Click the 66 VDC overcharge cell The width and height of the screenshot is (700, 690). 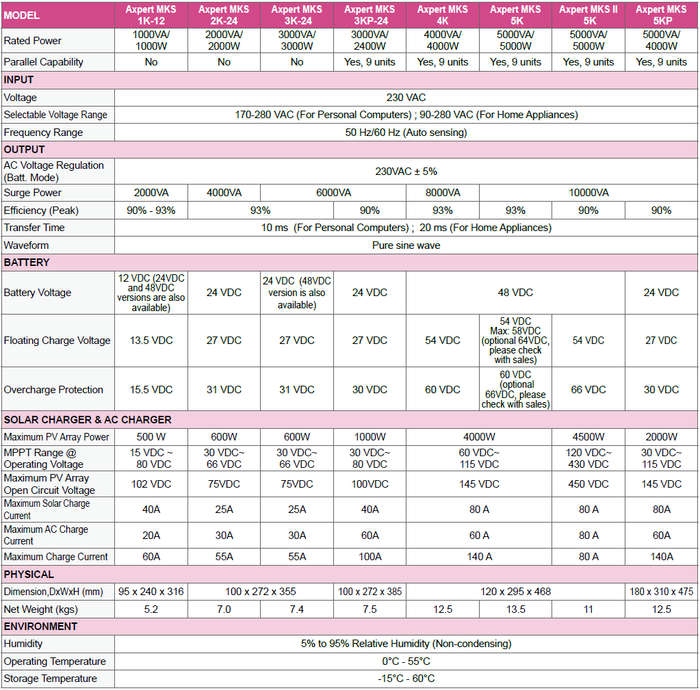click(588, 390)
